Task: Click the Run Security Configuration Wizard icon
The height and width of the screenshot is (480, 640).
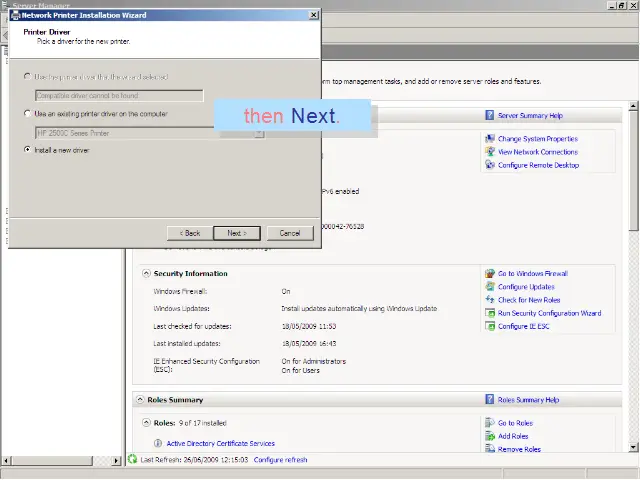Action: (489, 313)
